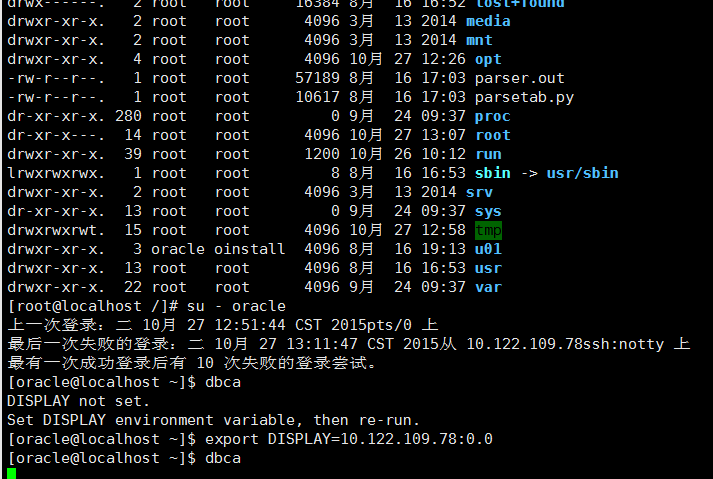Image resolution: width=713 pixels, height=479 pixels.
Task: Click the green terminal cursor block
Action: (x=11, y=474)
